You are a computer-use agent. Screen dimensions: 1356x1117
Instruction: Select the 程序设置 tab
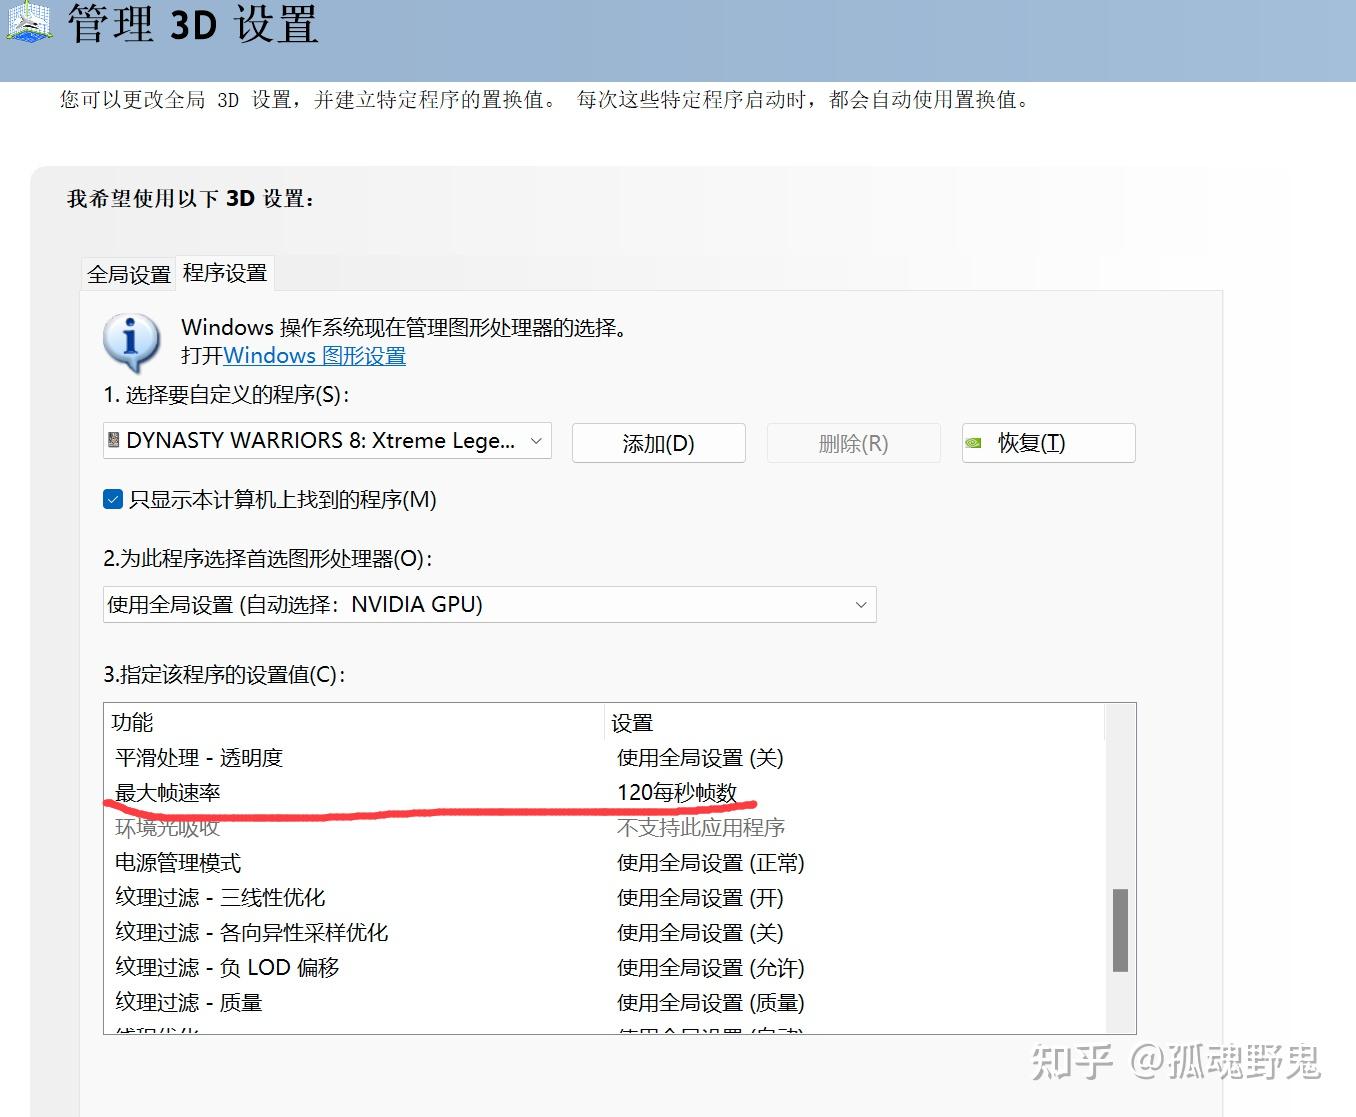coord(225,273)
